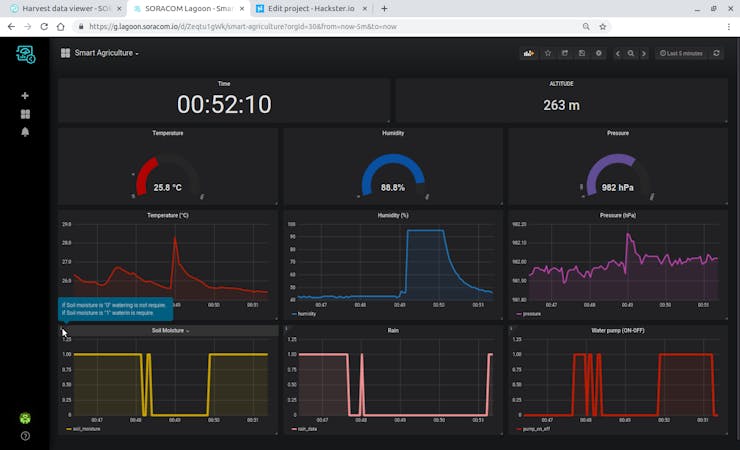The image size is (740, 450).
Task: Click the Pressure gauge panel title
Action: tap(618, 133)
